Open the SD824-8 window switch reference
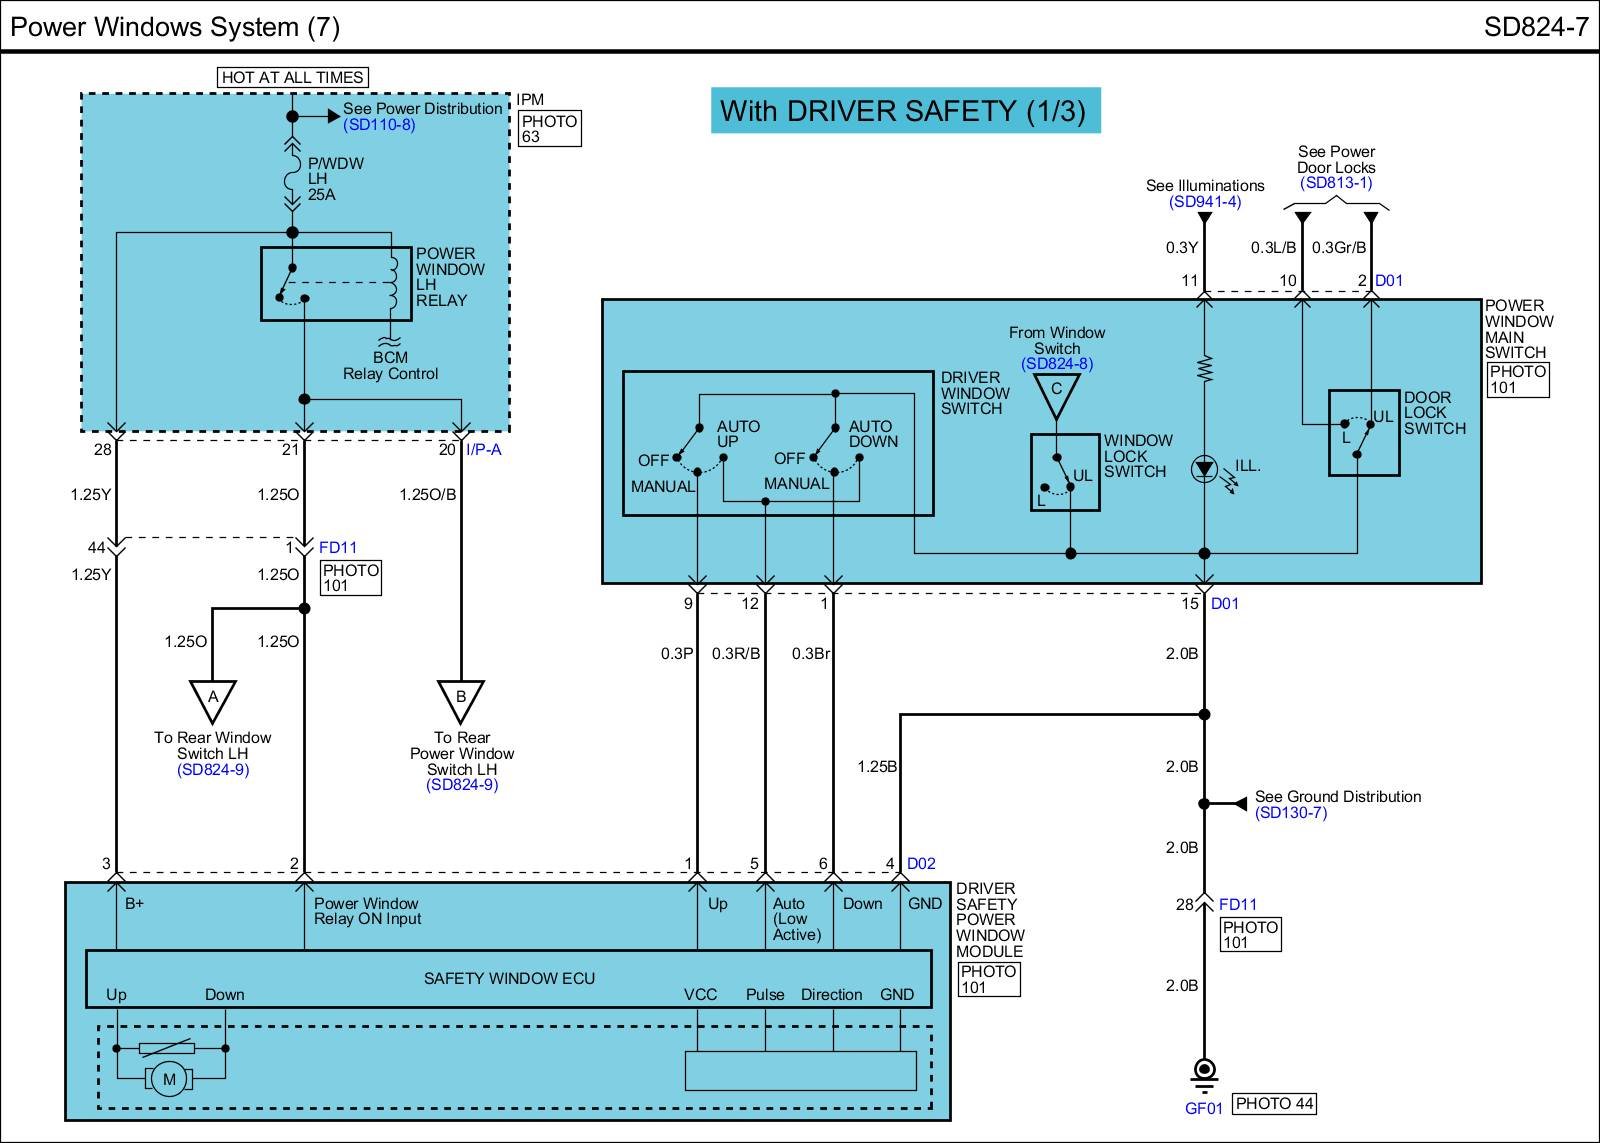 coord(1057,364)
